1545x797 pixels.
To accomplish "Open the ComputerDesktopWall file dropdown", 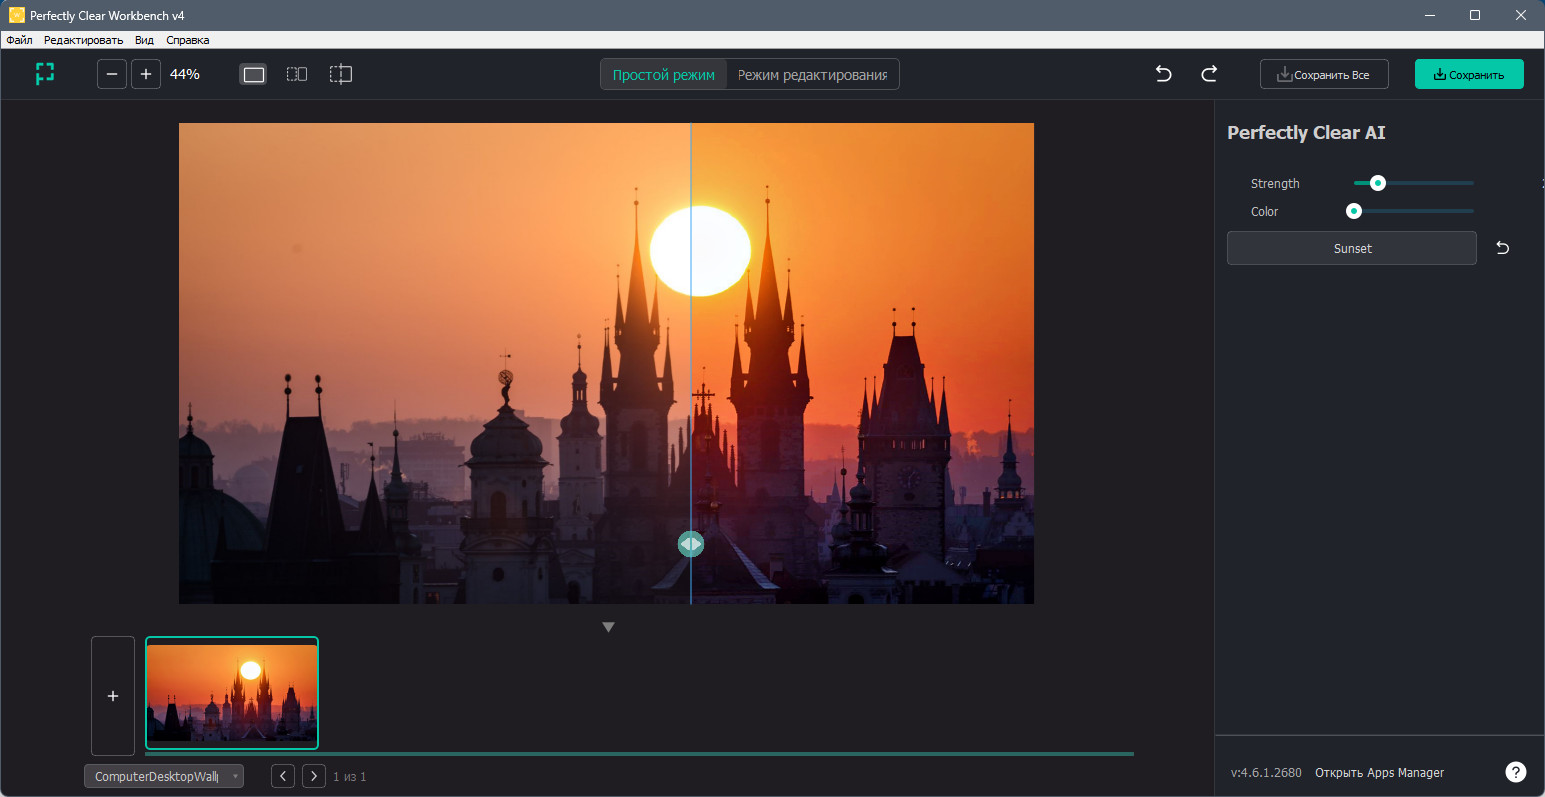I will pos(164,776).
